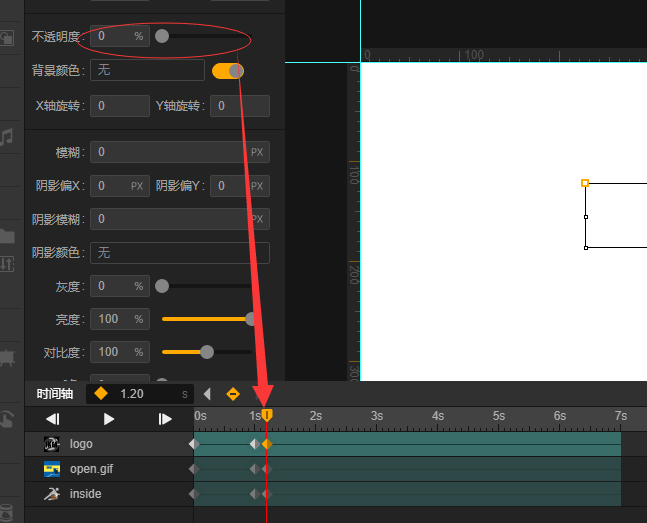Image resolution: width=647 pixels, height=523 pixels.
Task: Select the 1s keyframe on logo track
Action: (255, 444)
